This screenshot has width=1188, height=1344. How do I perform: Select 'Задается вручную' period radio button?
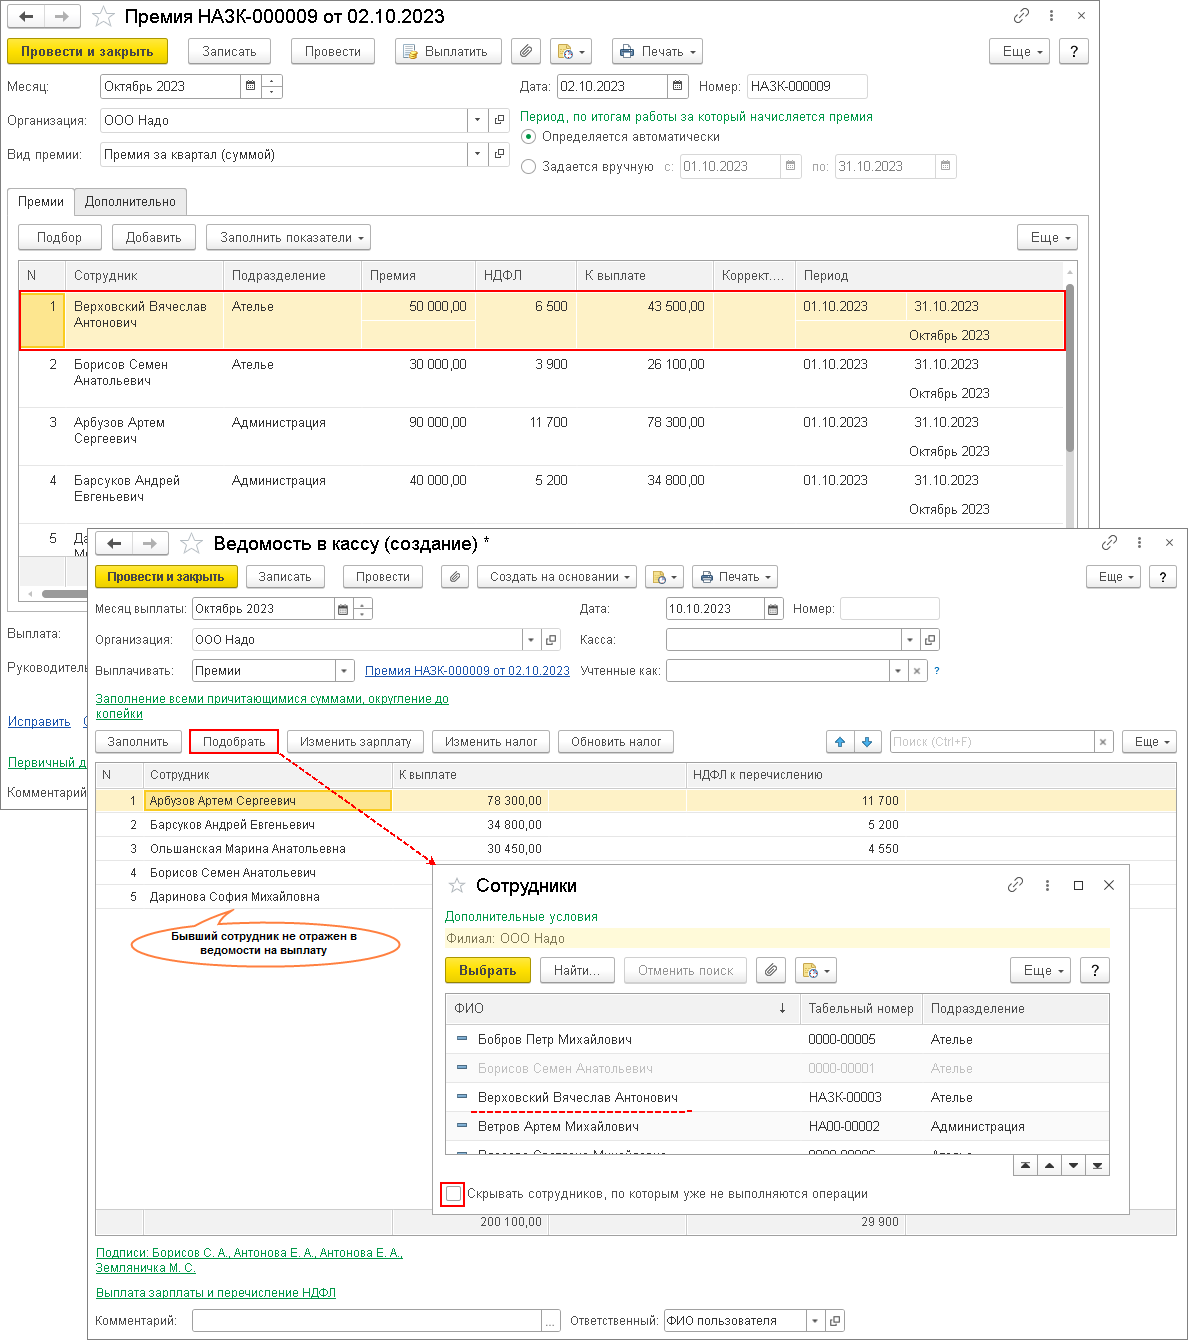pos(529,167)
